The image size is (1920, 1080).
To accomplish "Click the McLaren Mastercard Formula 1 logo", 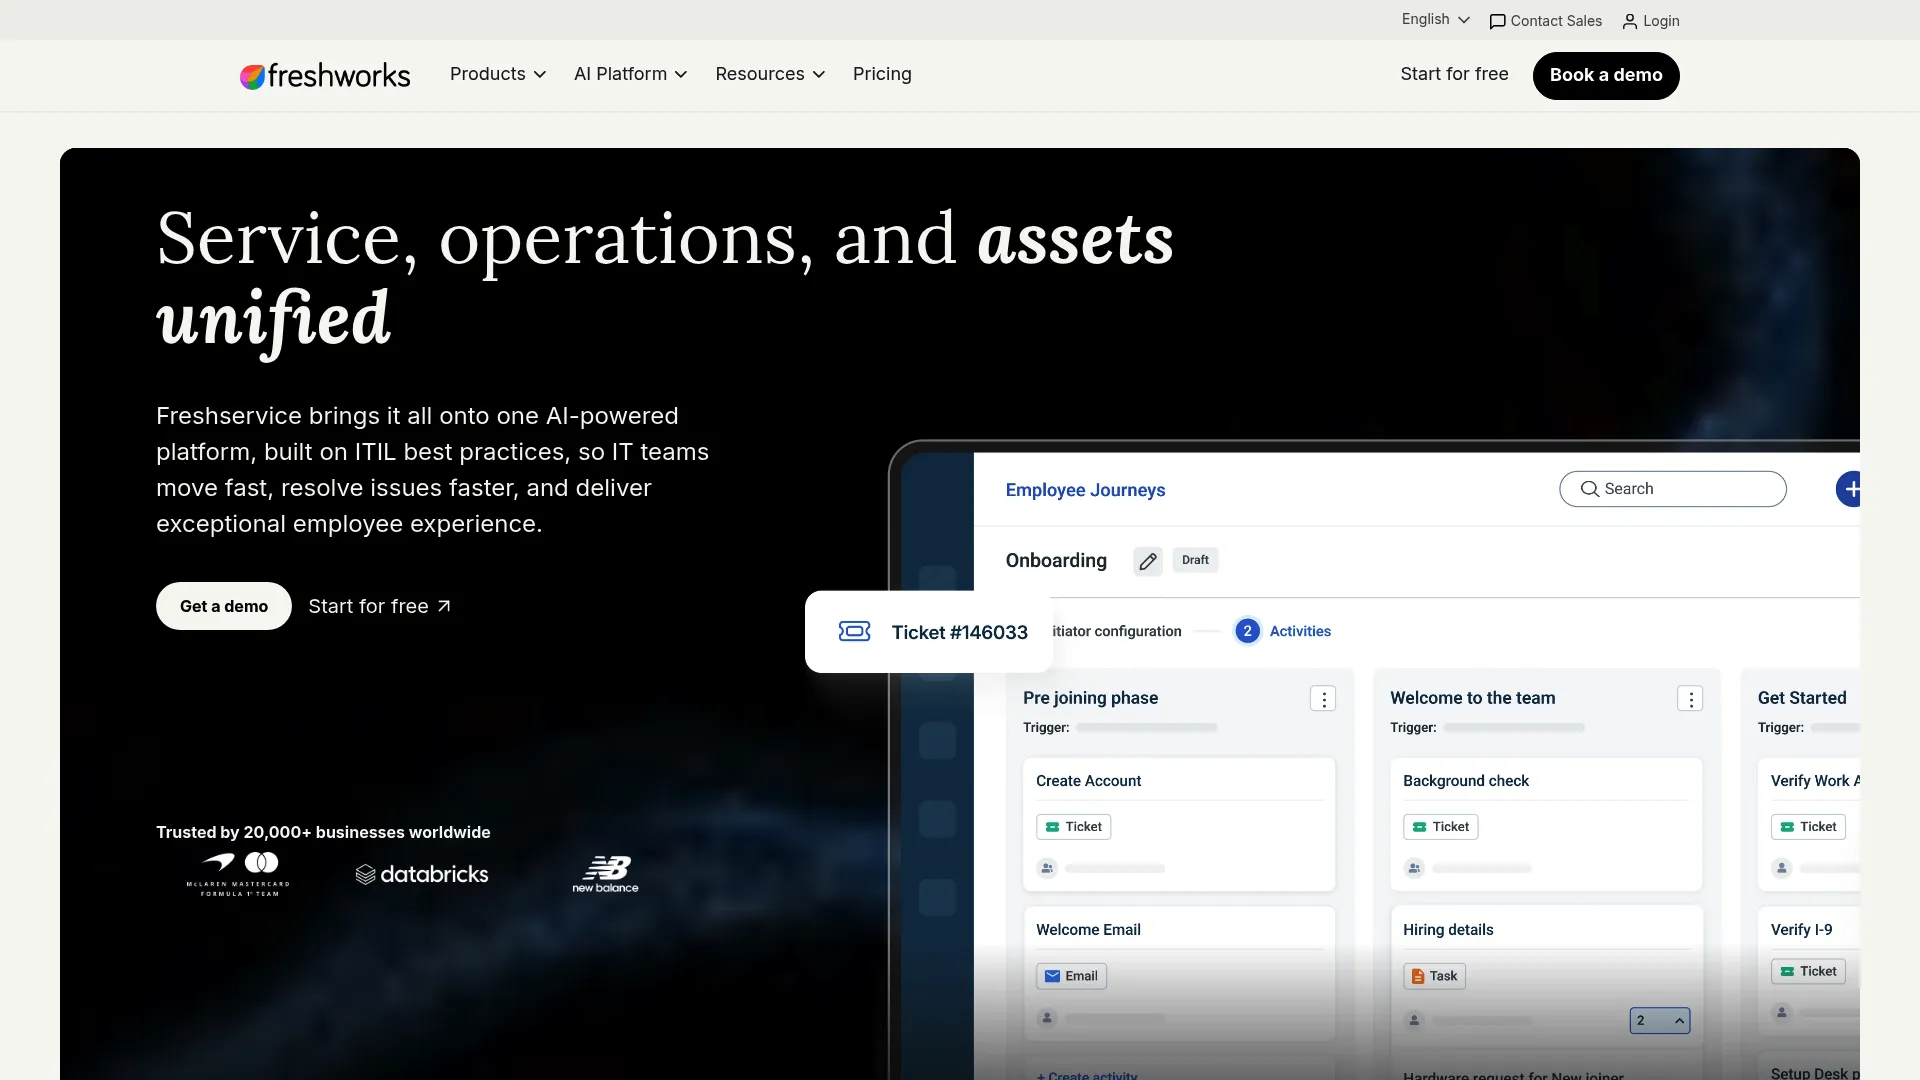I will click(238, 874).
